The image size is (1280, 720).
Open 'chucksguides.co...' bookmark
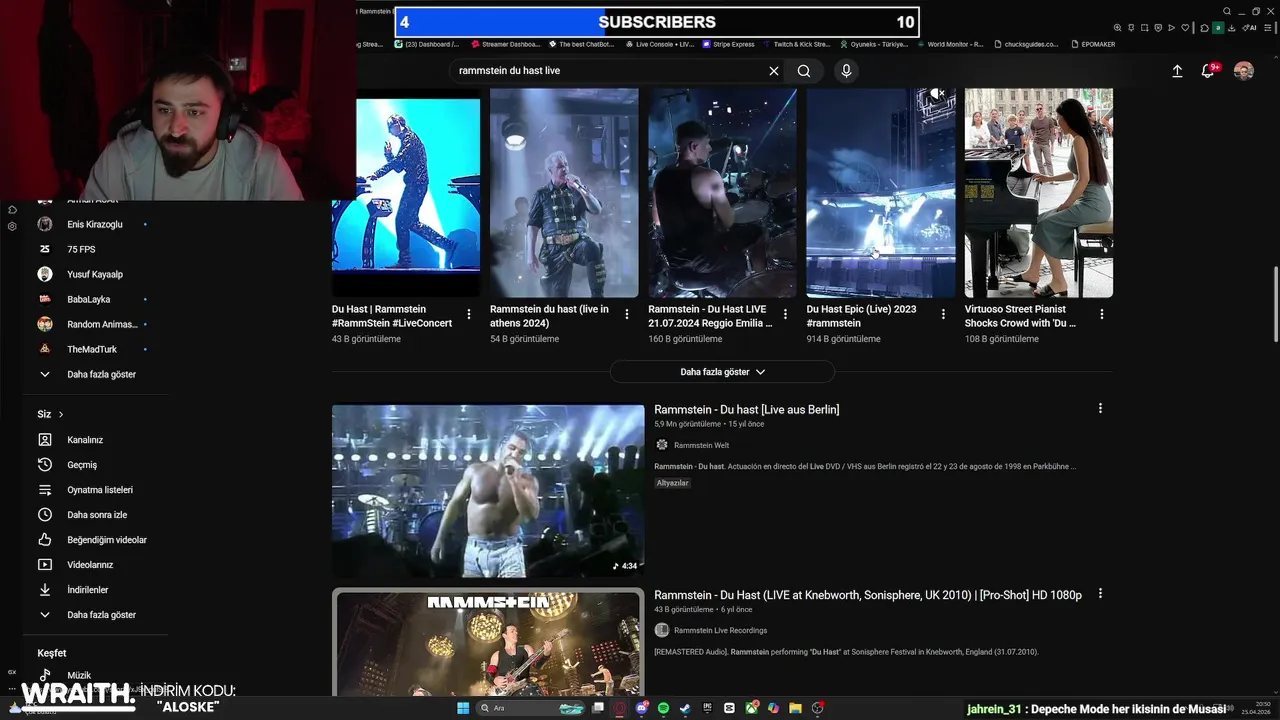1026,44
